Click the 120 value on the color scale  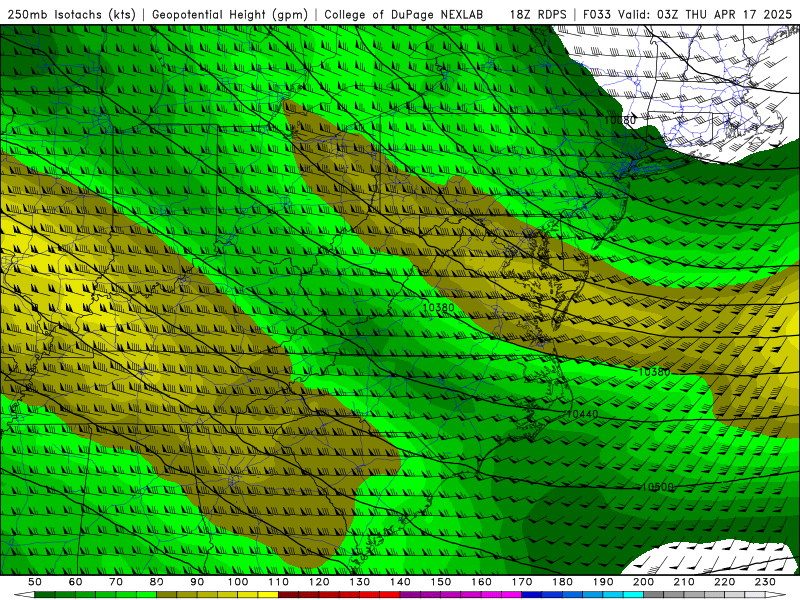coord(319,582)
